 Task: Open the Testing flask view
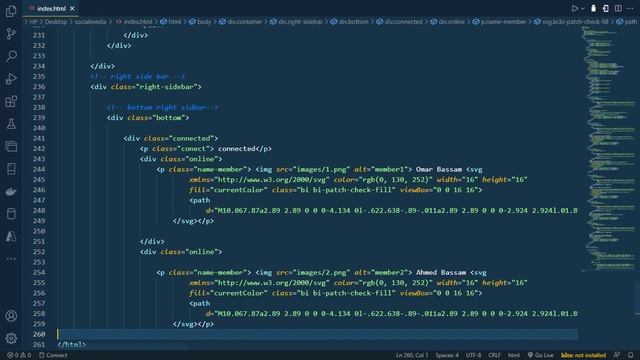[11, 124]
